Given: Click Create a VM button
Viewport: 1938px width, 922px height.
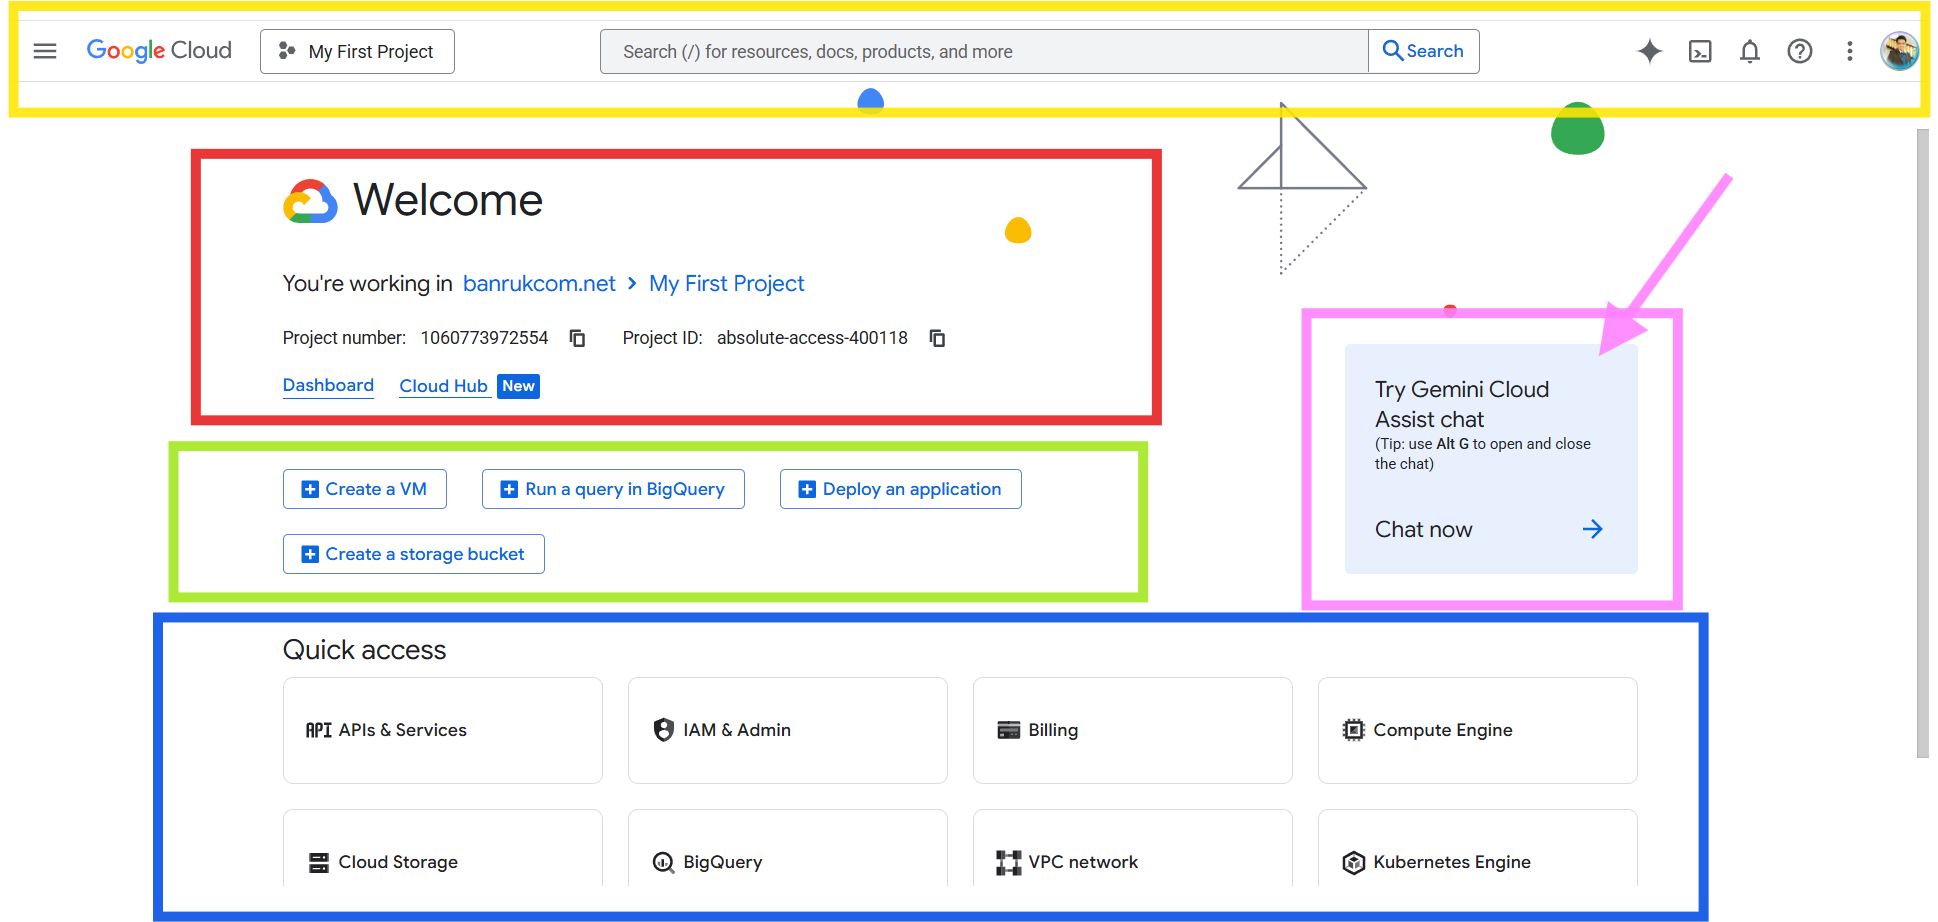Looking at the screenshot, I should point(365,489).
